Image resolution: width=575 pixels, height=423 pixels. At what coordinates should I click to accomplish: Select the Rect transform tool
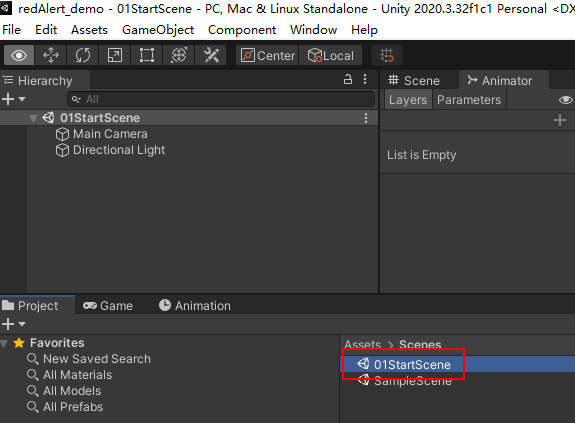click(147, 55)
